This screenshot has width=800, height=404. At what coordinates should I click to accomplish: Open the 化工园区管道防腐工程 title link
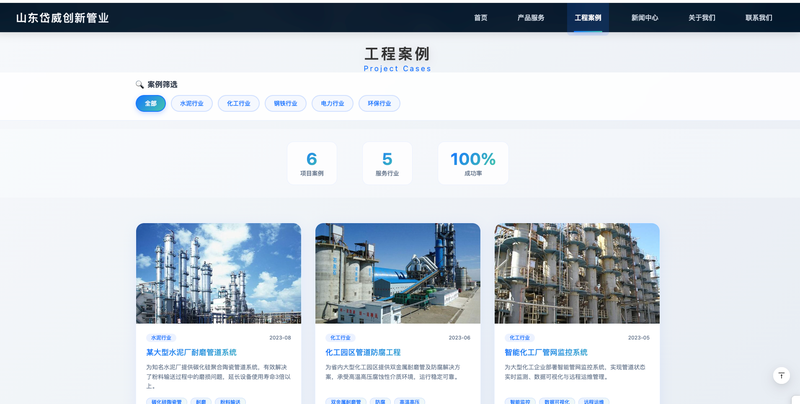[363, 352]
